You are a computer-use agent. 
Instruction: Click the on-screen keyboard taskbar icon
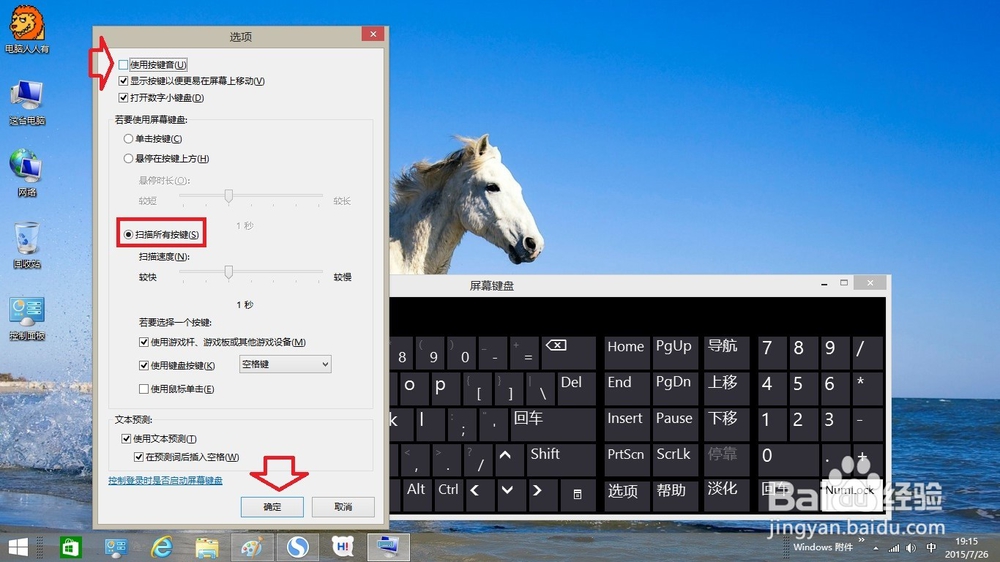pyautogui.click(x=388, y=547)
